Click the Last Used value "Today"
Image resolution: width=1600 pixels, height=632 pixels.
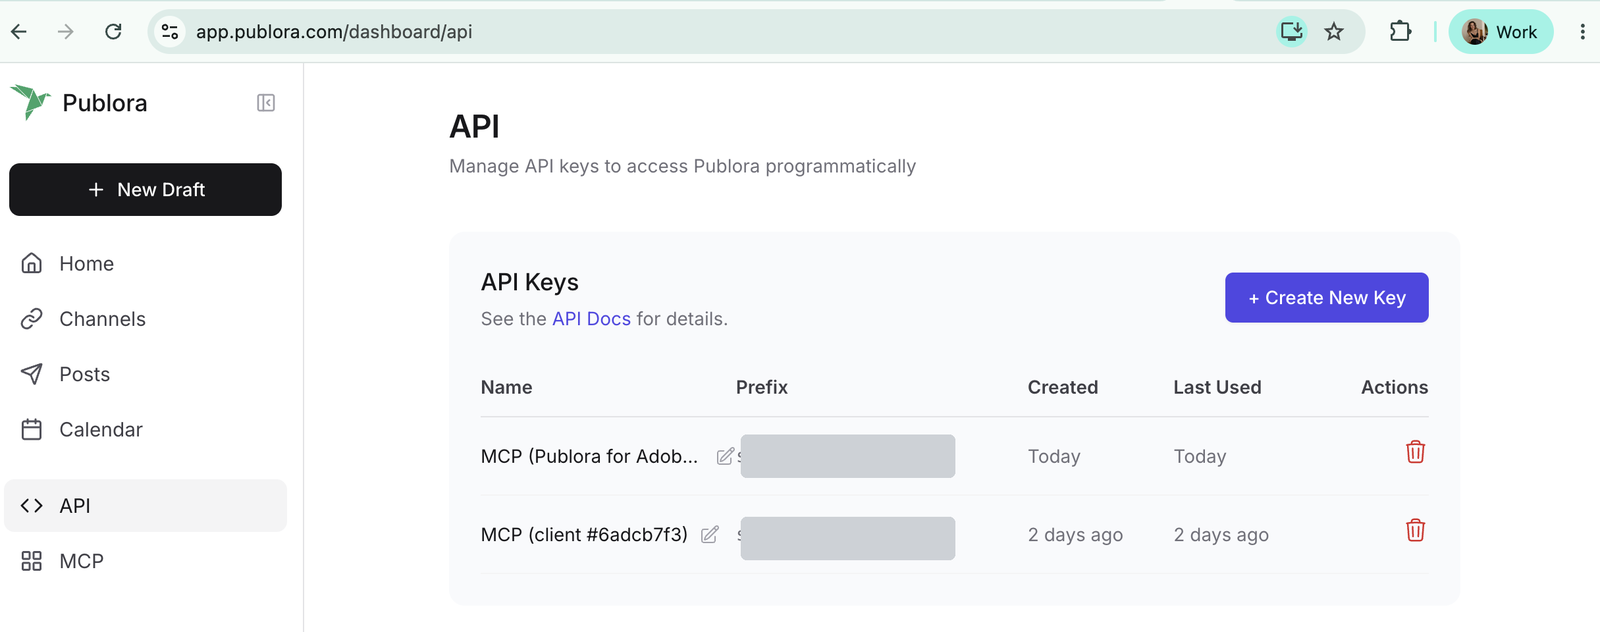[x=1200, y=456]
